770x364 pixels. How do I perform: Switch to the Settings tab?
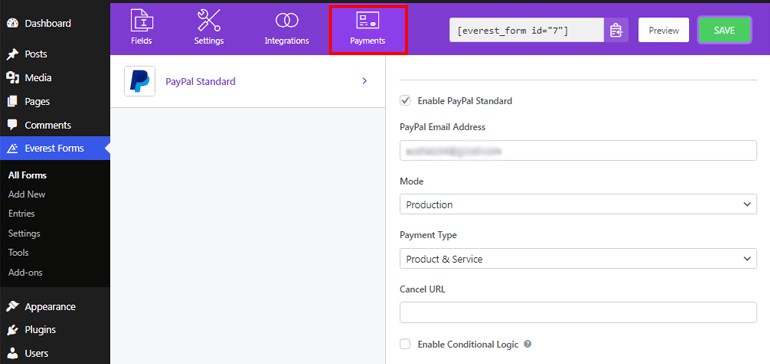[209, 28]
